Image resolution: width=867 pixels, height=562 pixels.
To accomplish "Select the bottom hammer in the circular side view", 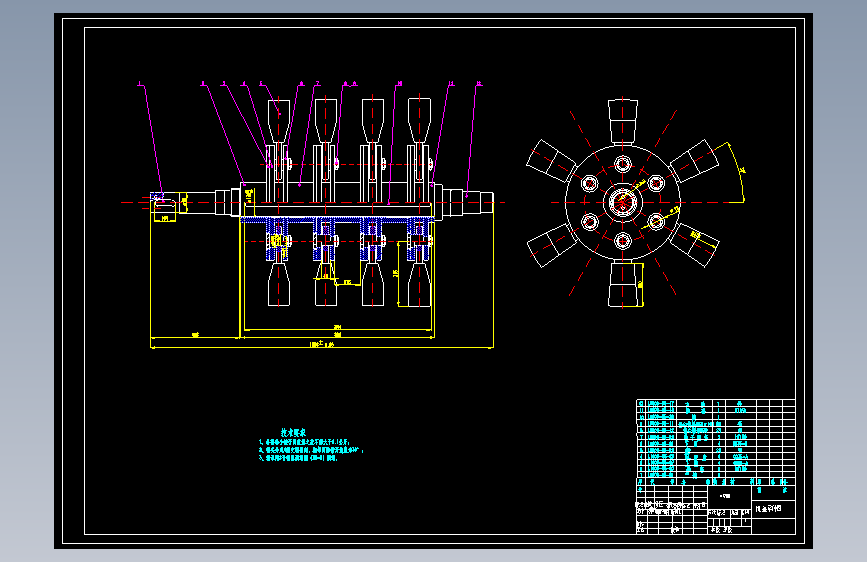I will 624,284.
